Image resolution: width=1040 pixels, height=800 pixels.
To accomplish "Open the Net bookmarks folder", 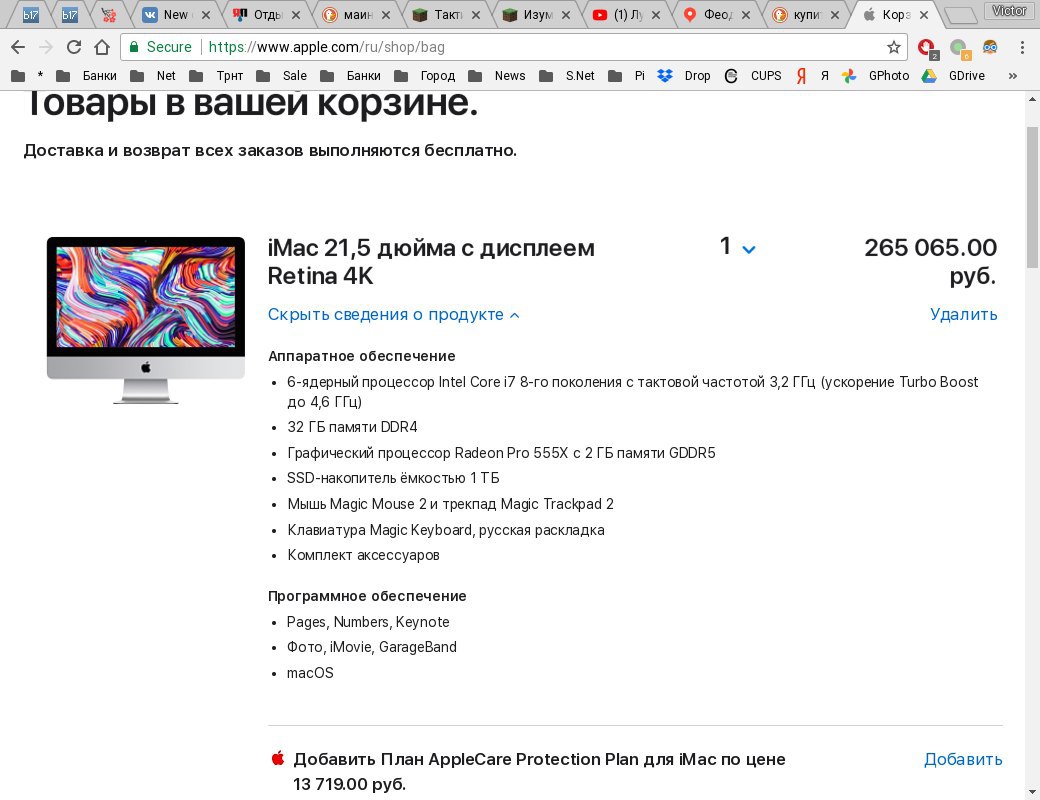I will tap(153, 76).
